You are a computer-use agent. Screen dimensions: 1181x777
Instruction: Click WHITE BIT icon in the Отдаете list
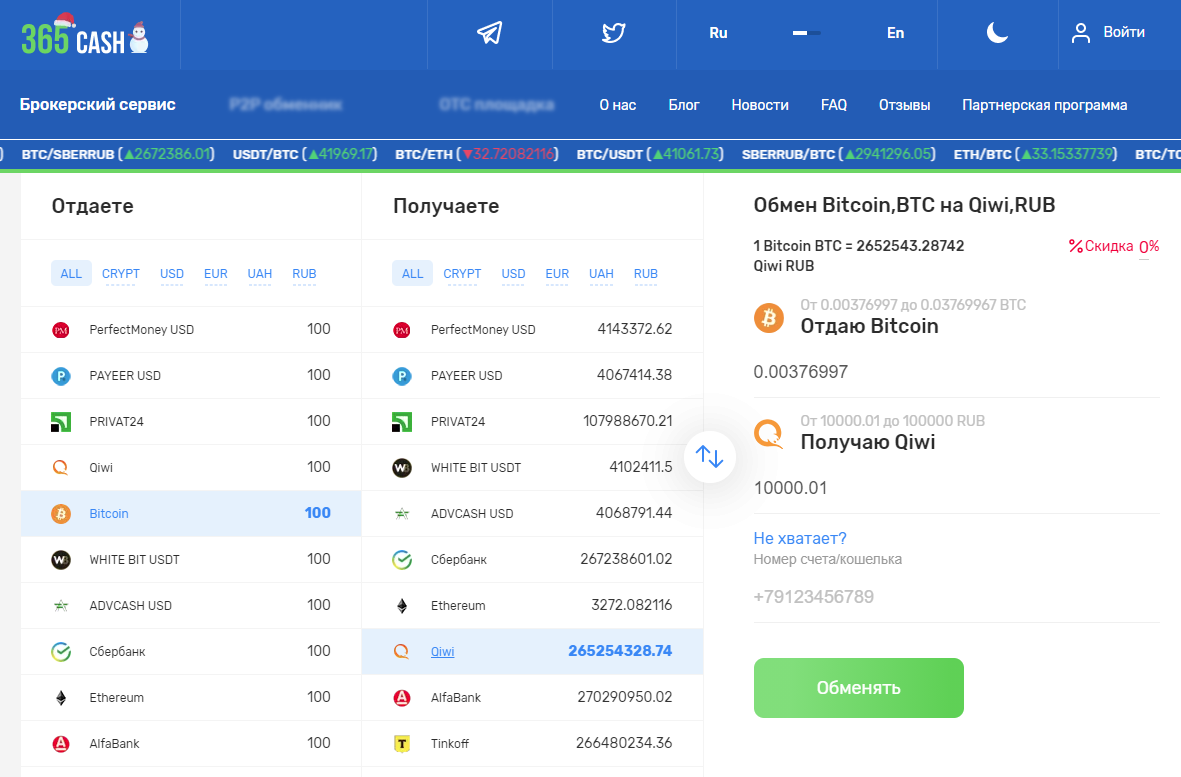(61, 559)
